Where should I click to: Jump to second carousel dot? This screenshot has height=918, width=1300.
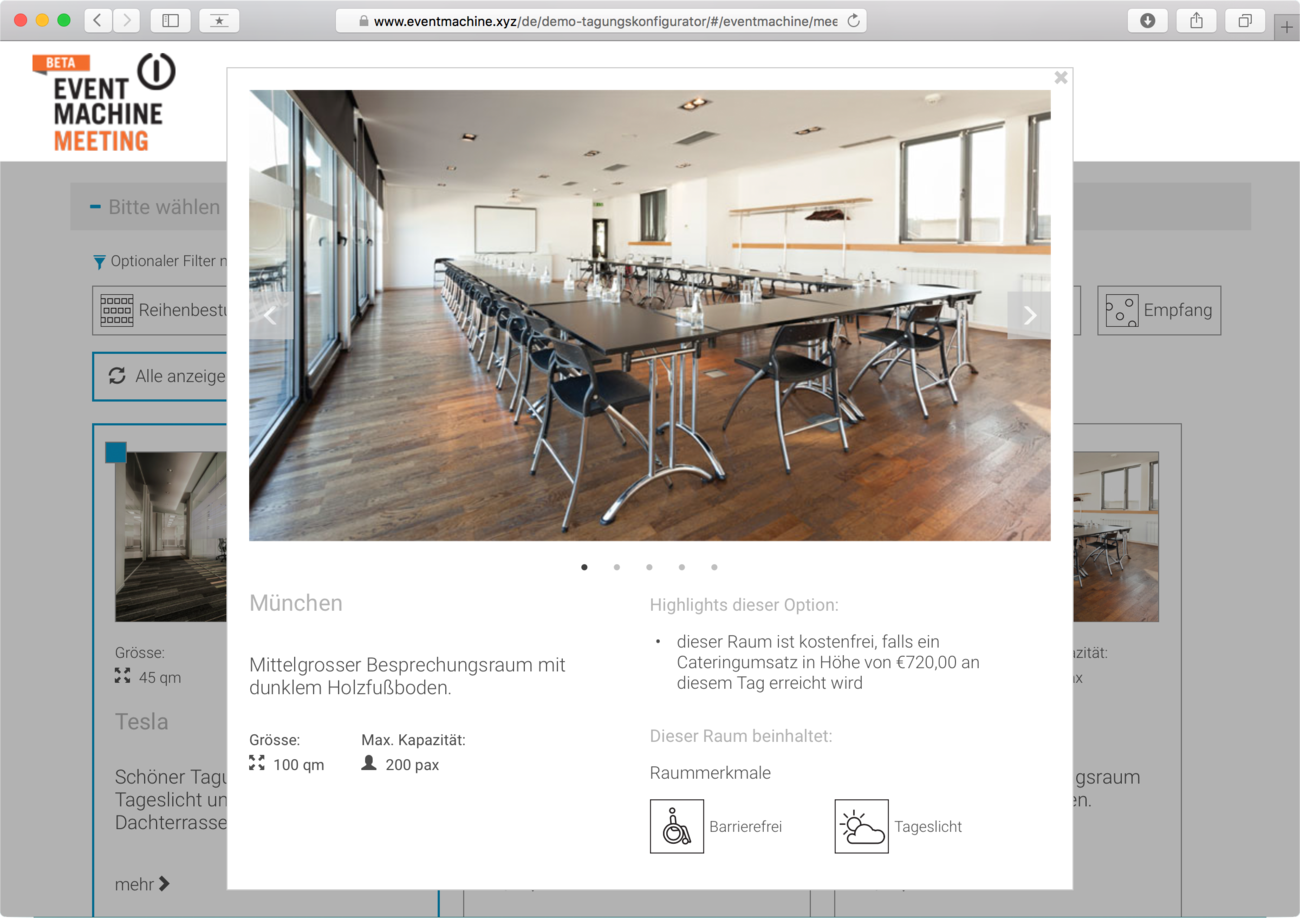tap(617, 567)
